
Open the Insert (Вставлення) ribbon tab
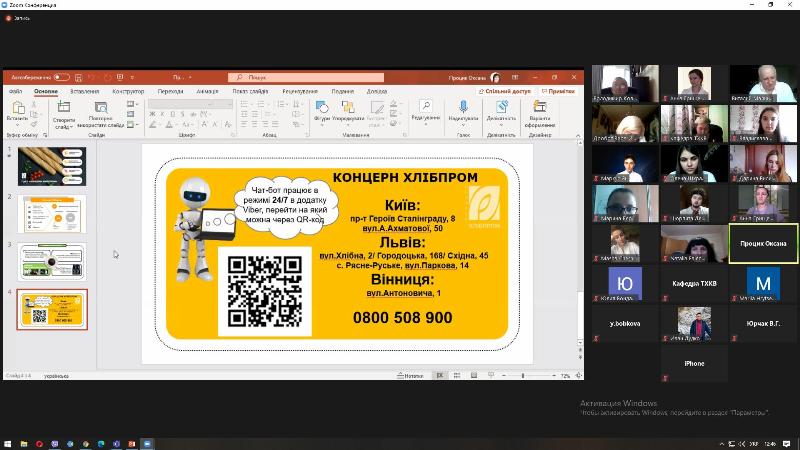(x=84, y=91)
